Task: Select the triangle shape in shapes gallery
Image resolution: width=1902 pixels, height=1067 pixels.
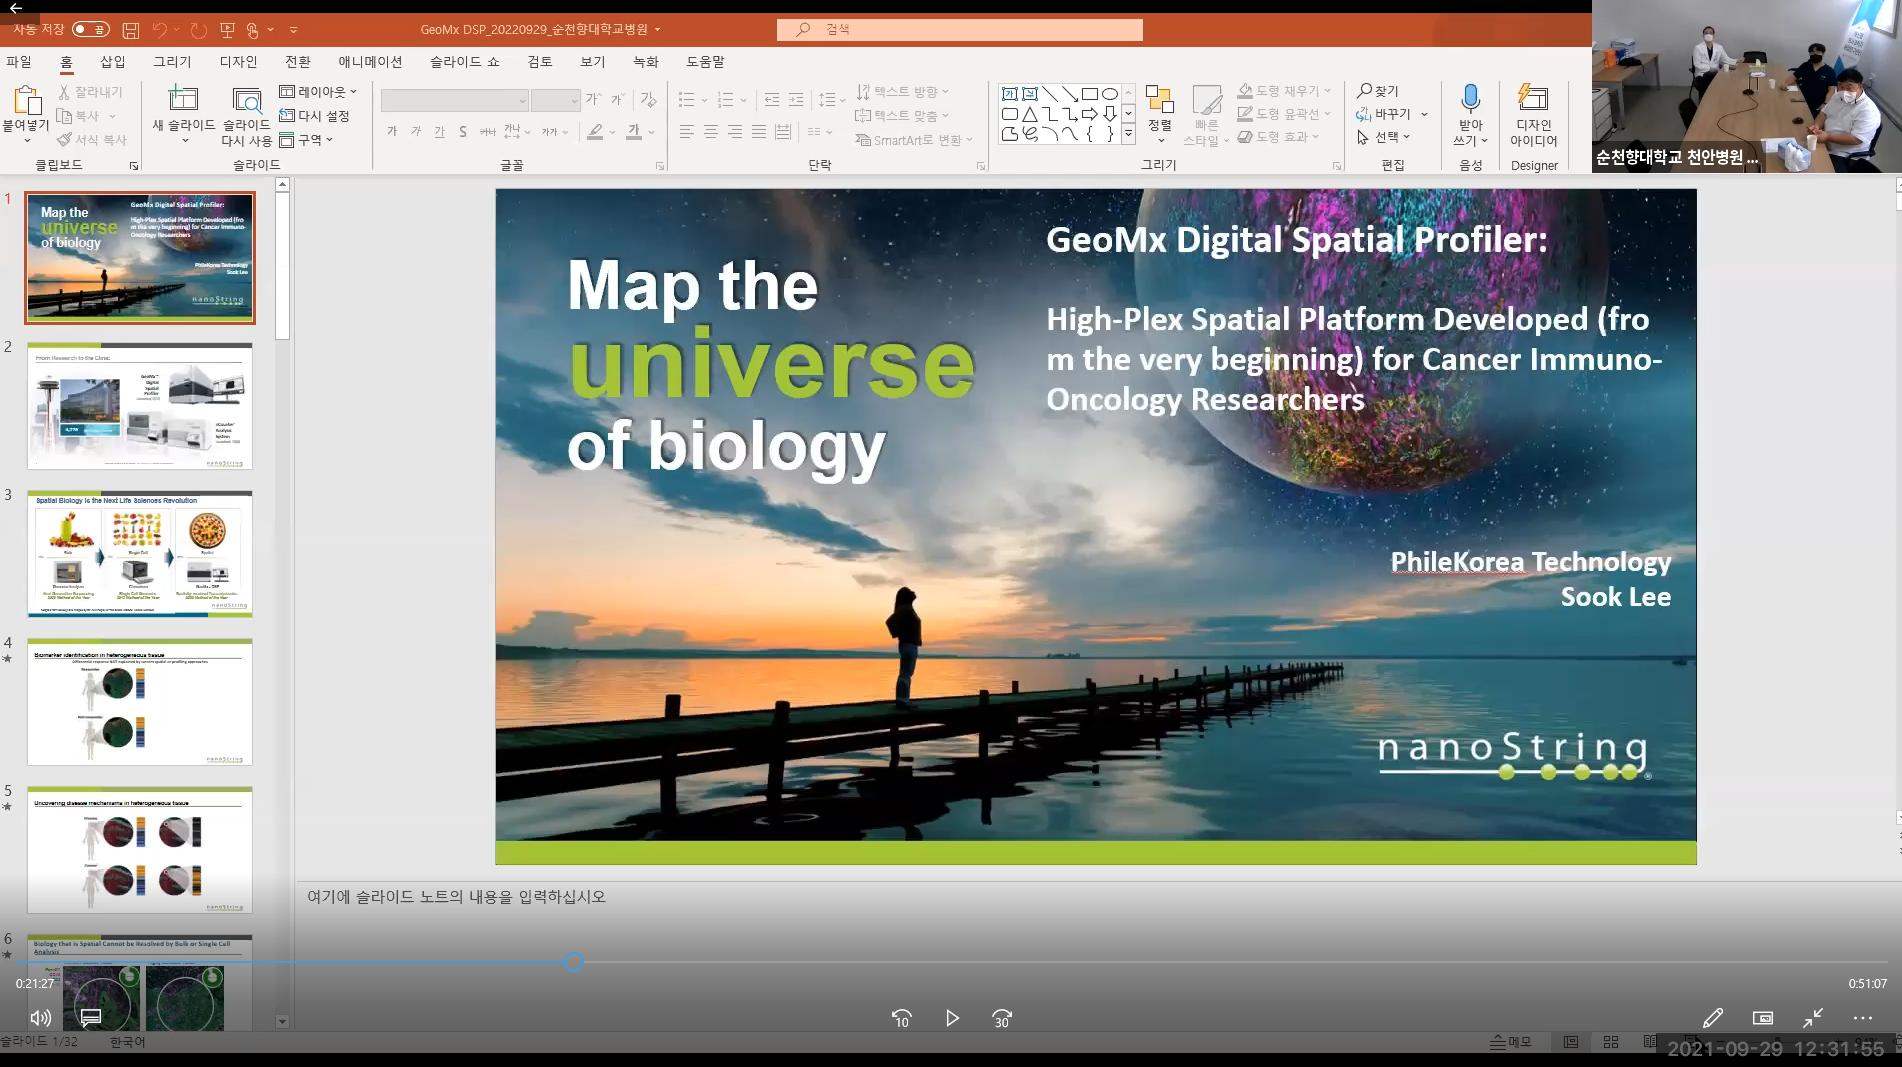Action: tap(1030, 114)
